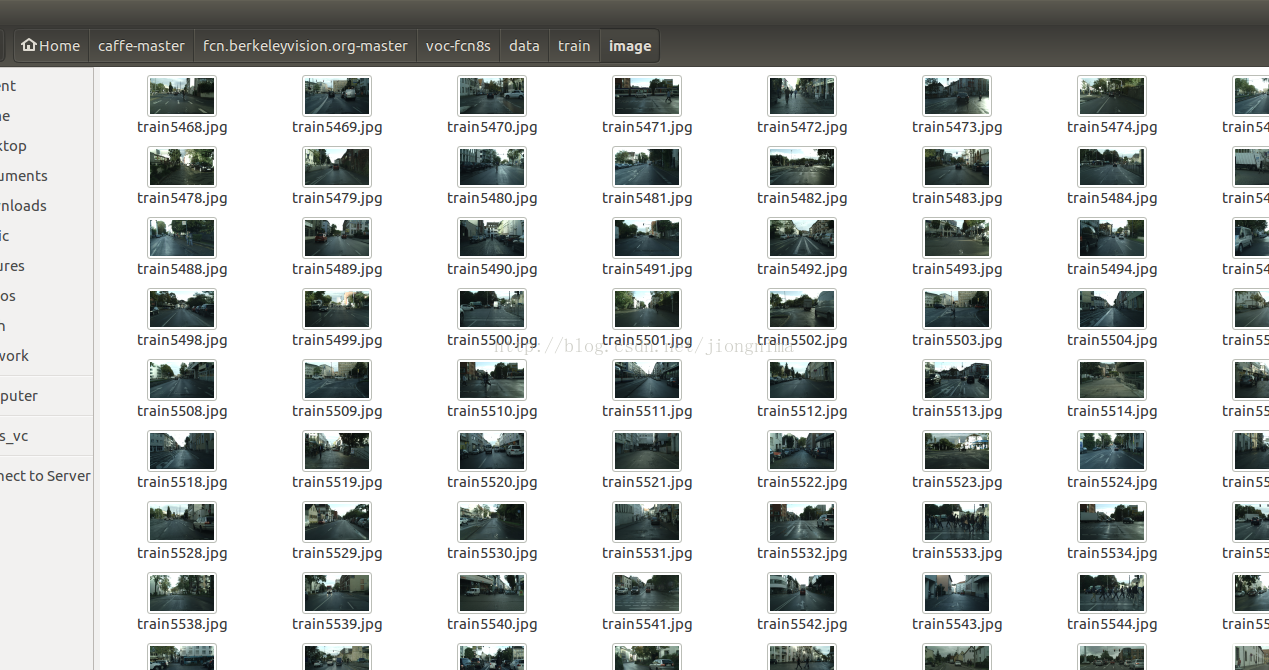
Task: Select train5523.jpg thumbnail
Action: click(x=957, y=451)
